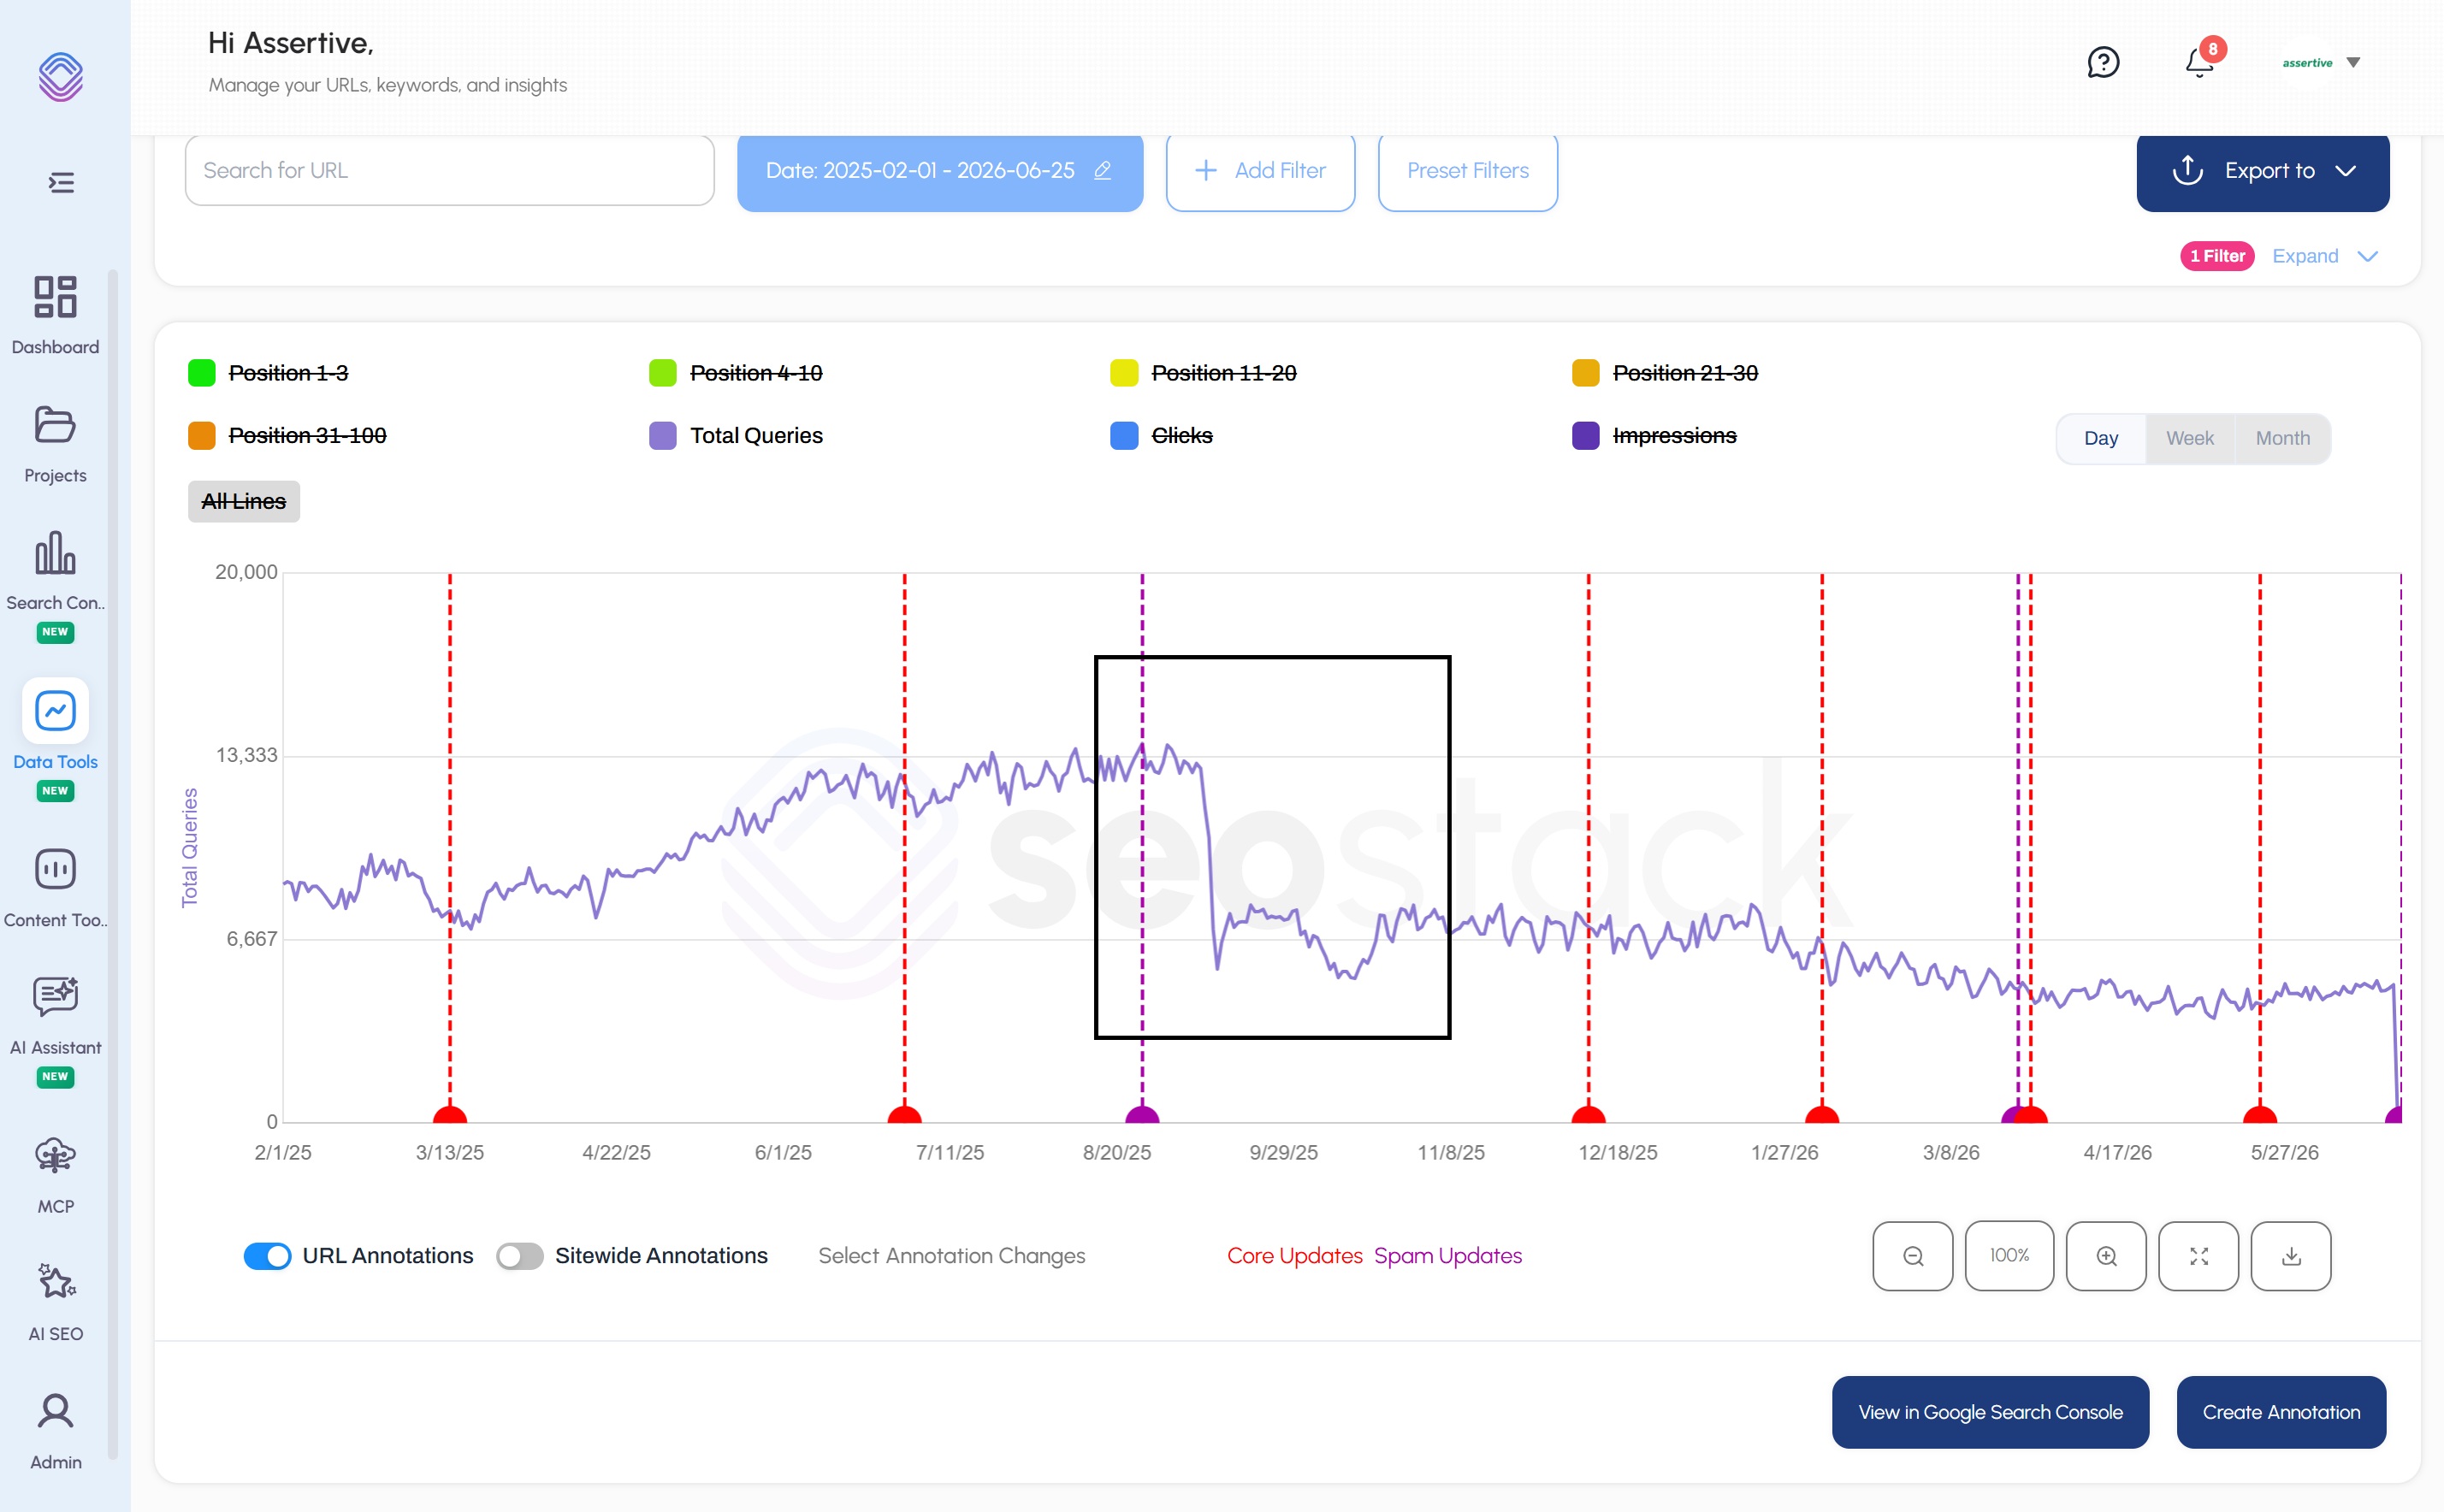Click the chart zoom out icon
The image size is (2444, 1512).
tap(1912, 1256)
